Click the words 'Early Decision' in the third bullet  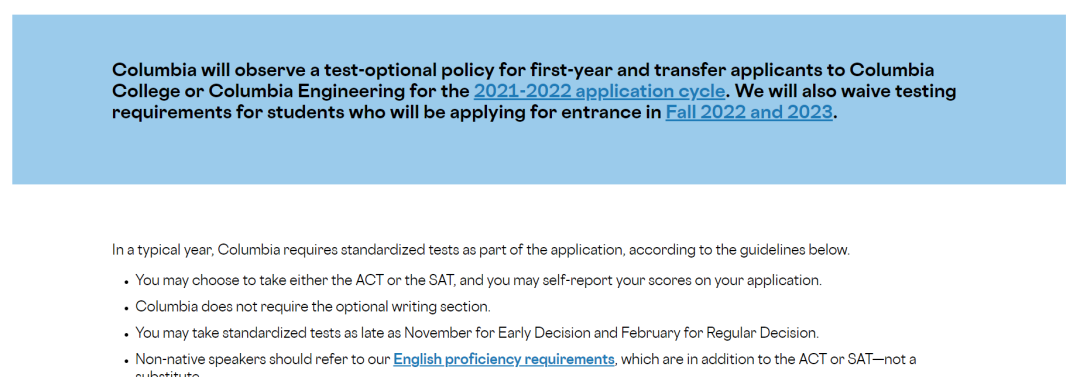(x=543, y=333)
